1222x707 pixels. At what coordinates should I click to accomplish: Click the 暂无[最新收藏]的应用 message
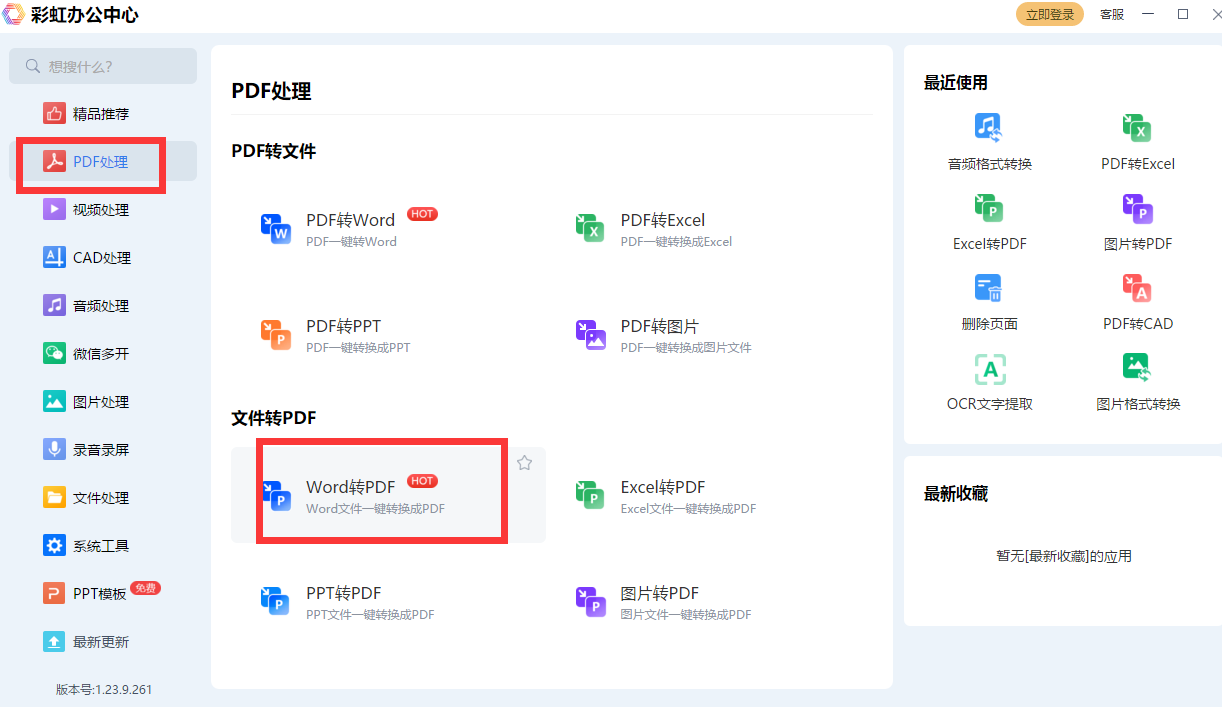(1064, 556)
